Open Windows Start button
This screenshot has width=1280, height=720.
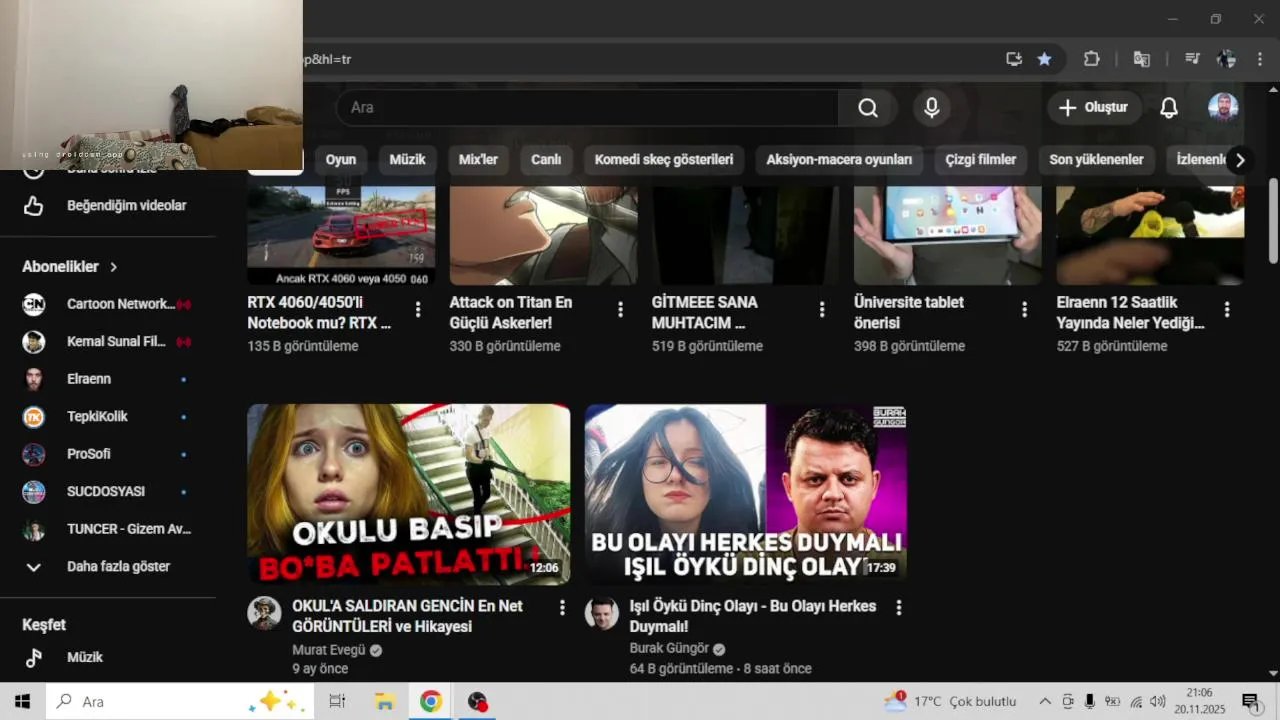pos(22,702)
